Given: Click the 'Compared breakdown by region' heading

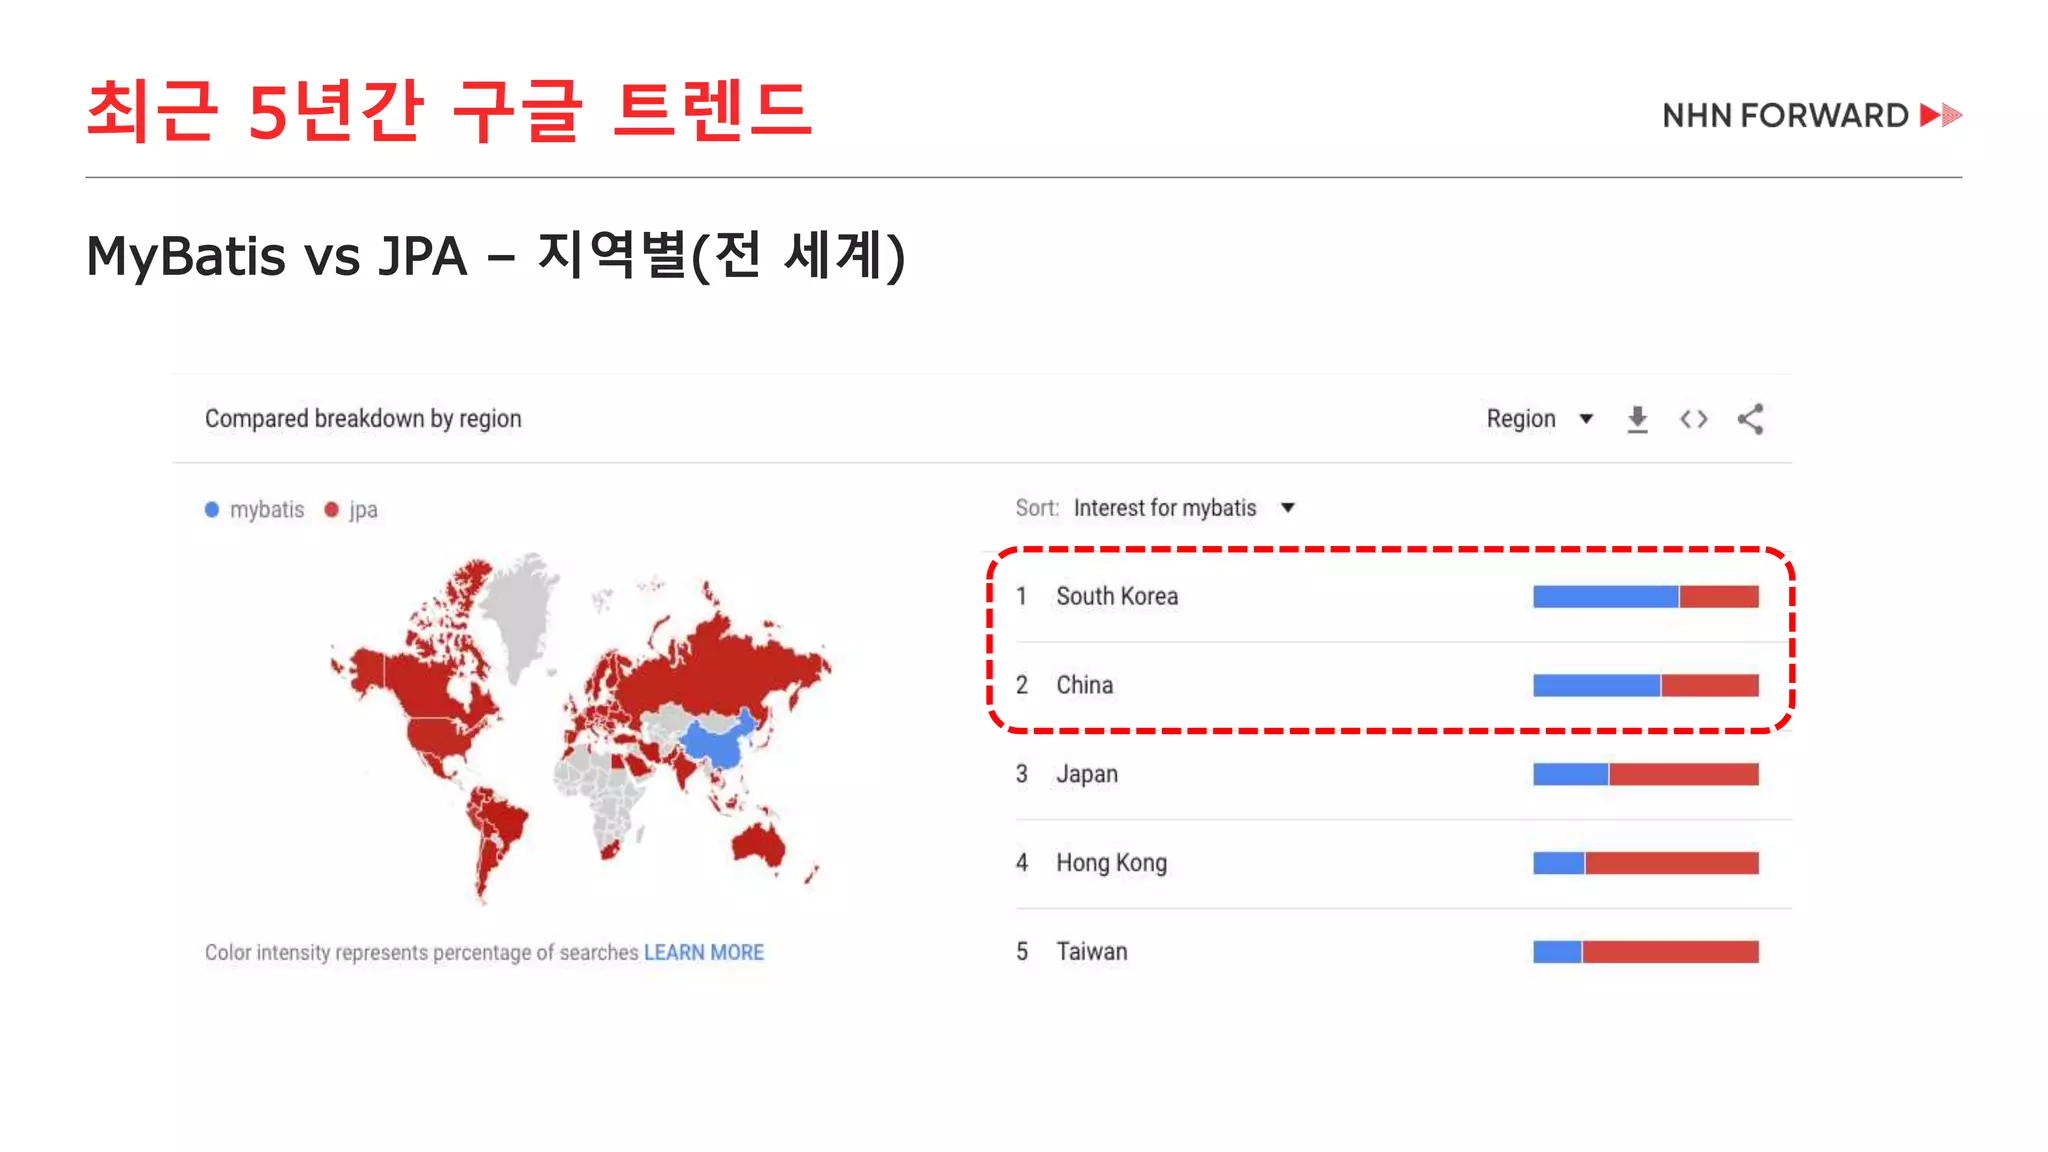Looking at the screenshot, I should click(363, 419).
